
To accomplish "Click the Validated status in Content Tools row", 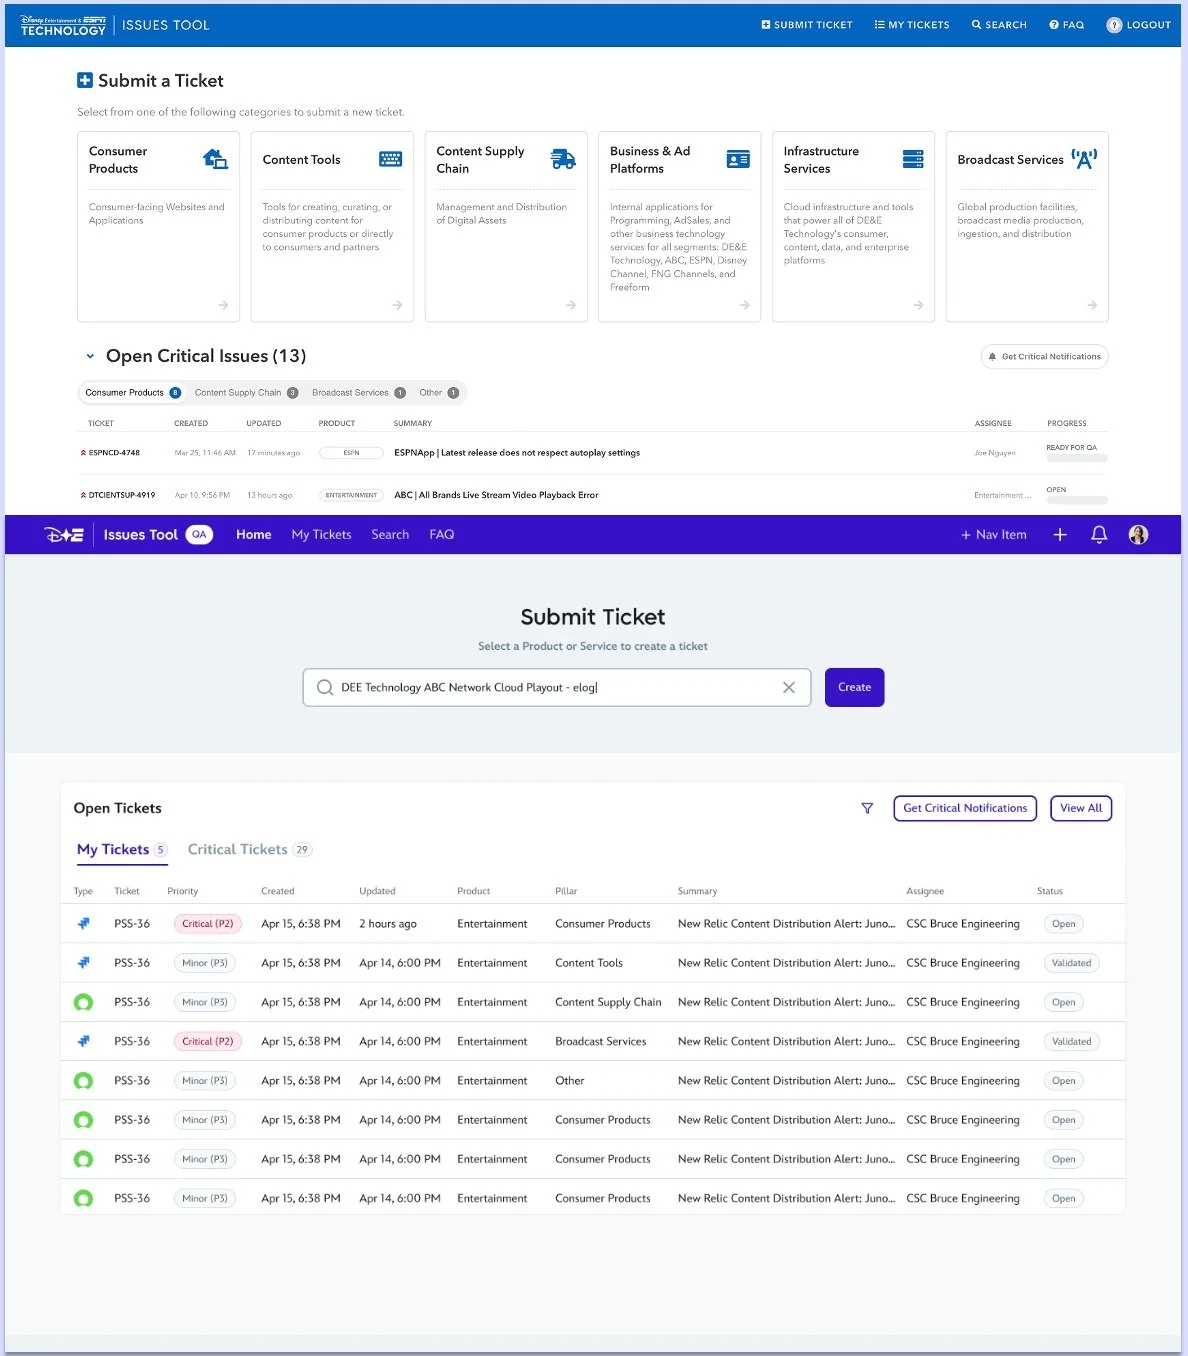I will tap(1071, 963).
